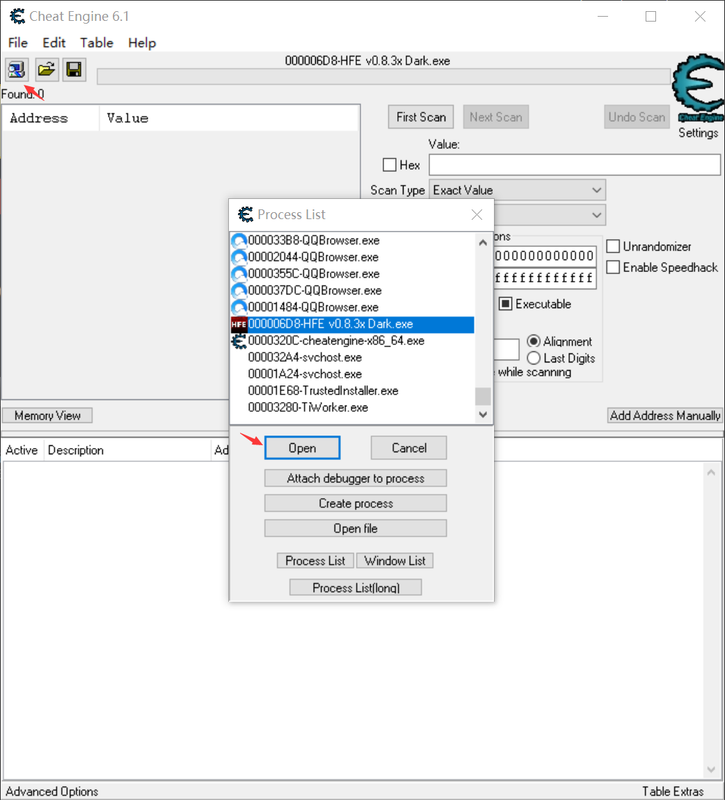Click Attach debugger to process

[356, 479]
